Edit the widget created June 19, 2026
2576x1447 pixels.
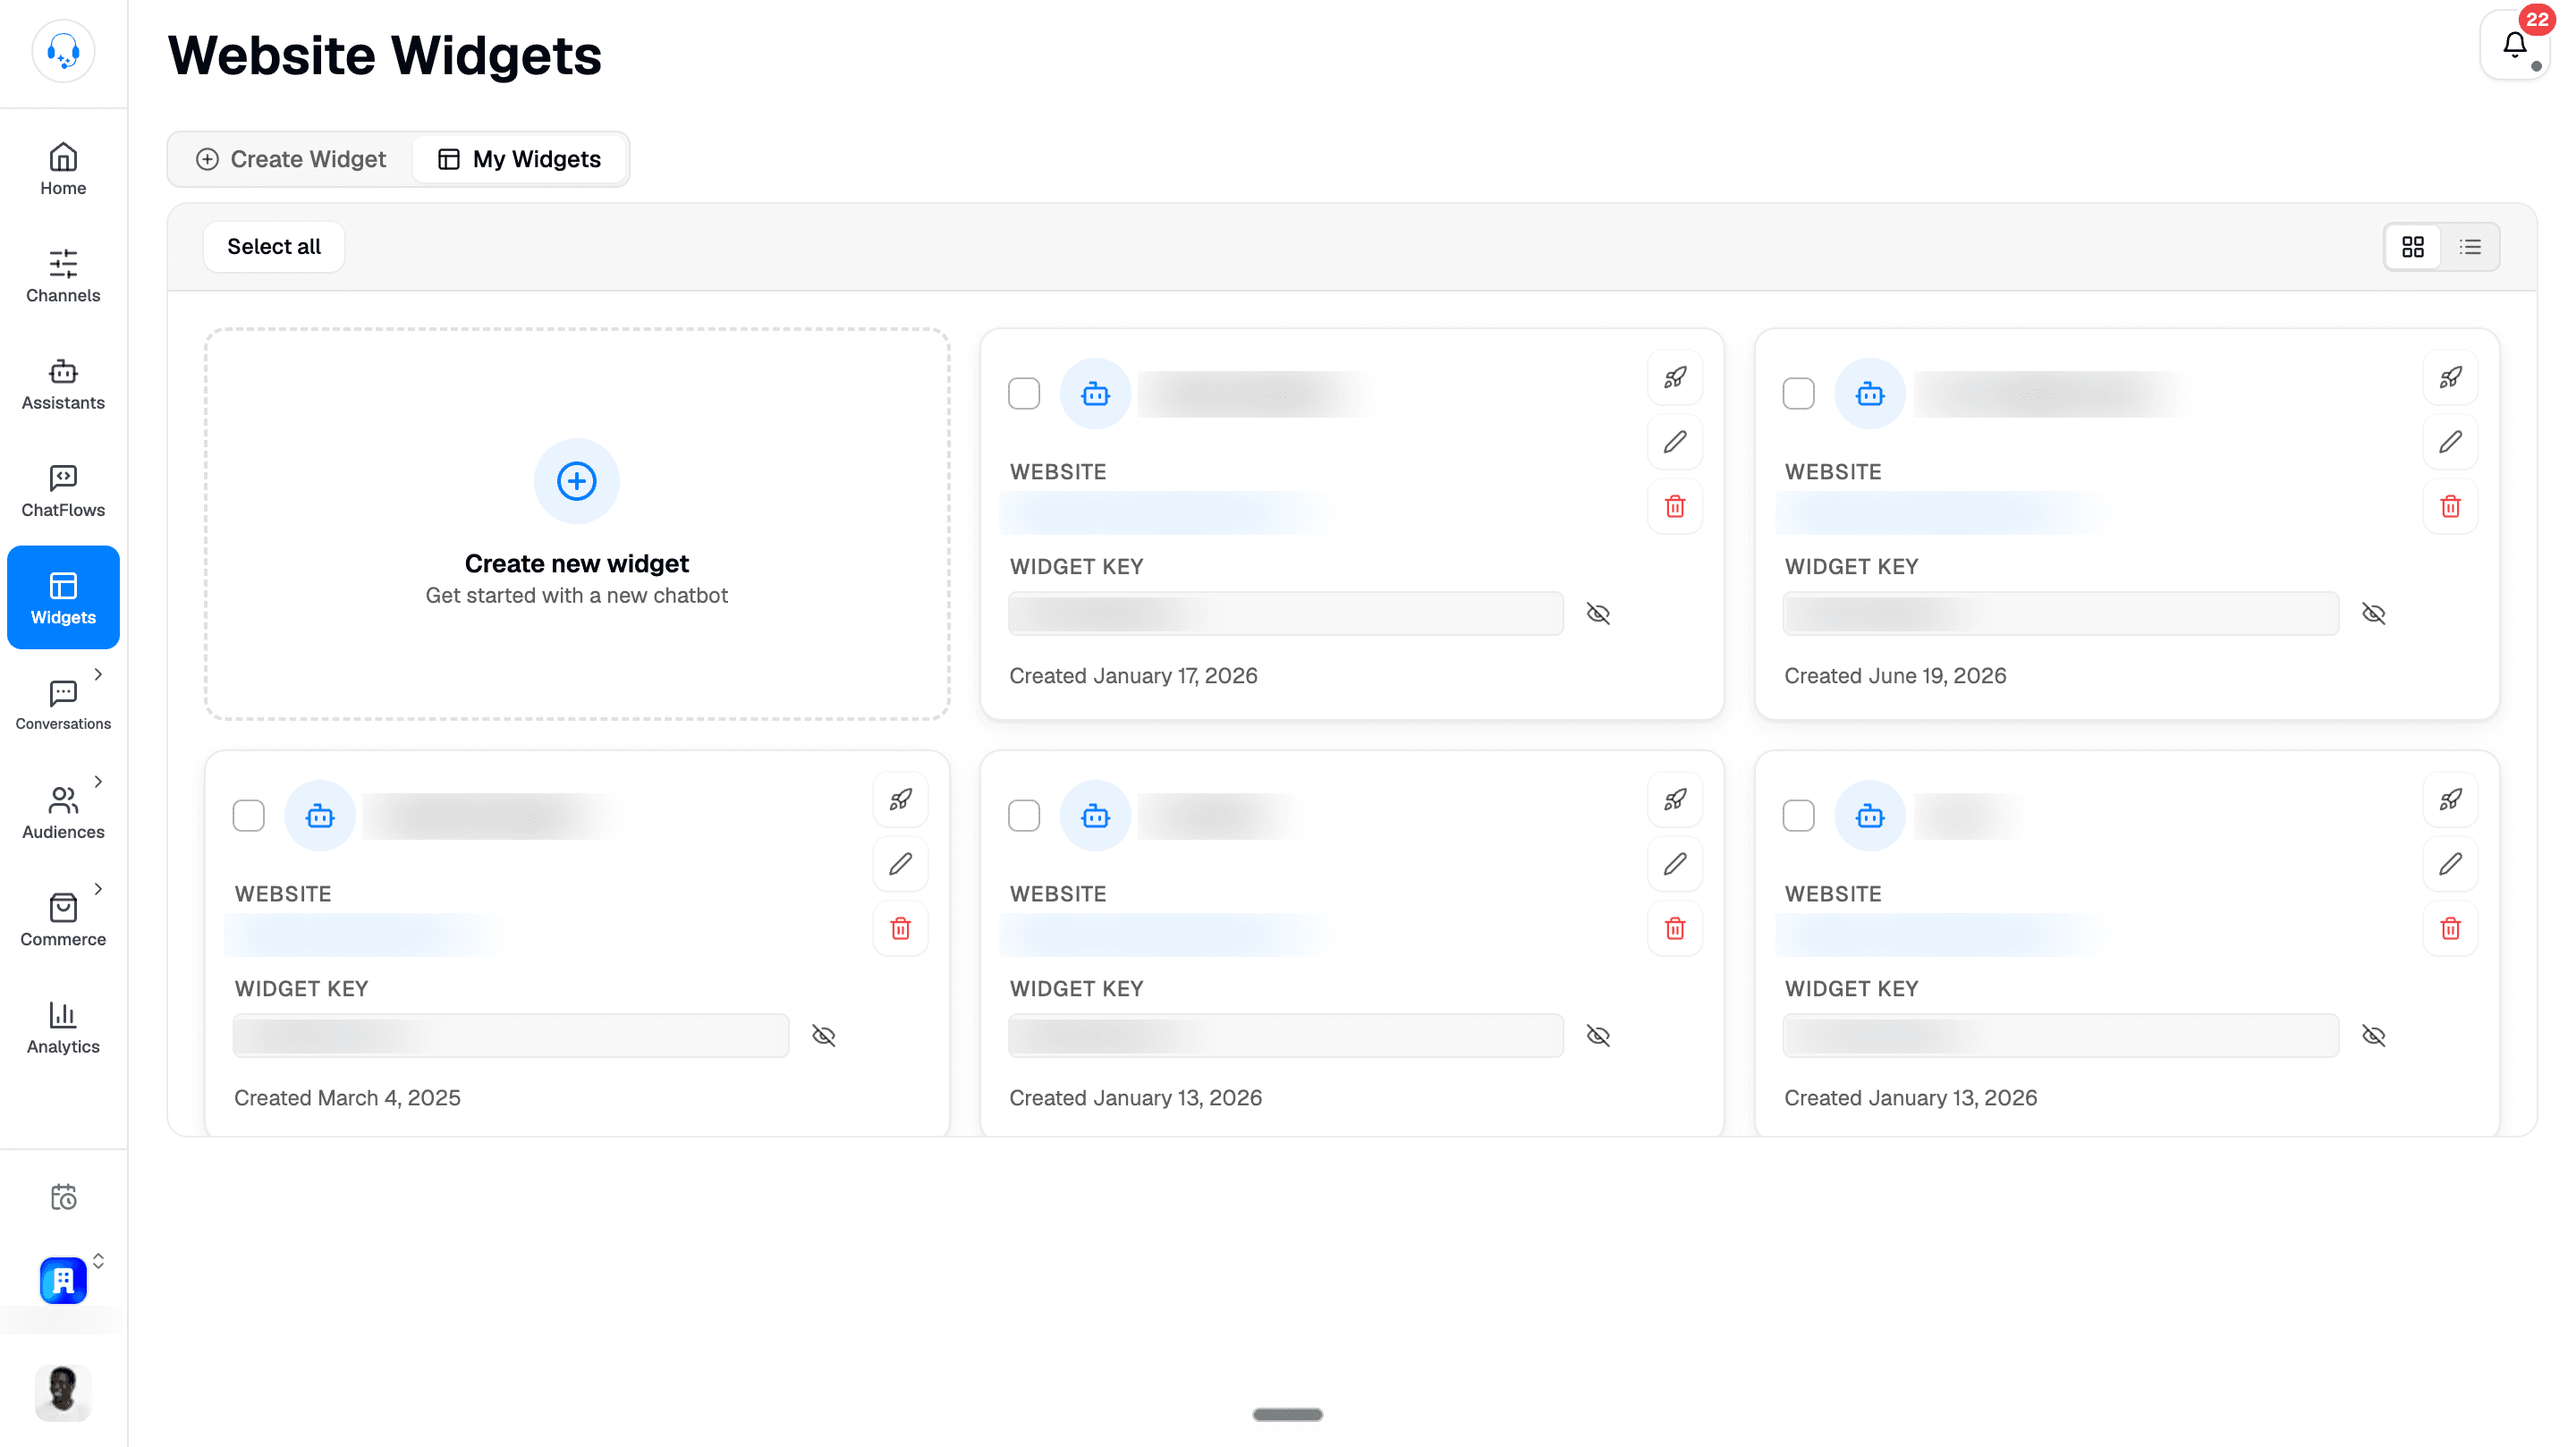(x=2450, y=442)
